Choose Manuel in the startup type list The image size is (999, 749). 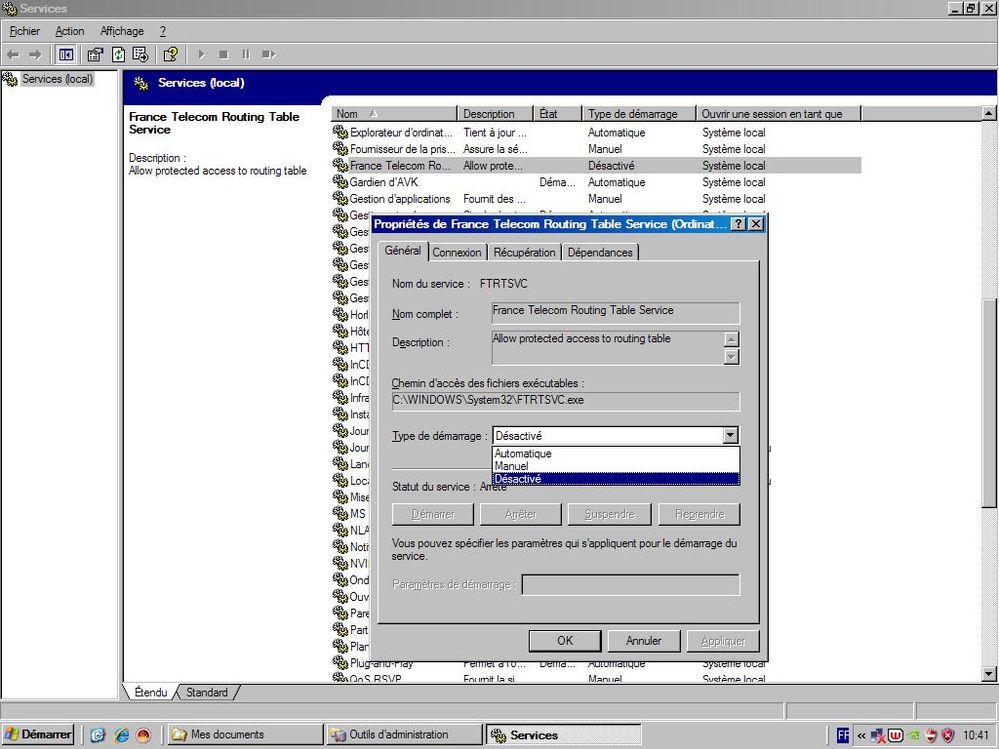[x=511, y=466]
